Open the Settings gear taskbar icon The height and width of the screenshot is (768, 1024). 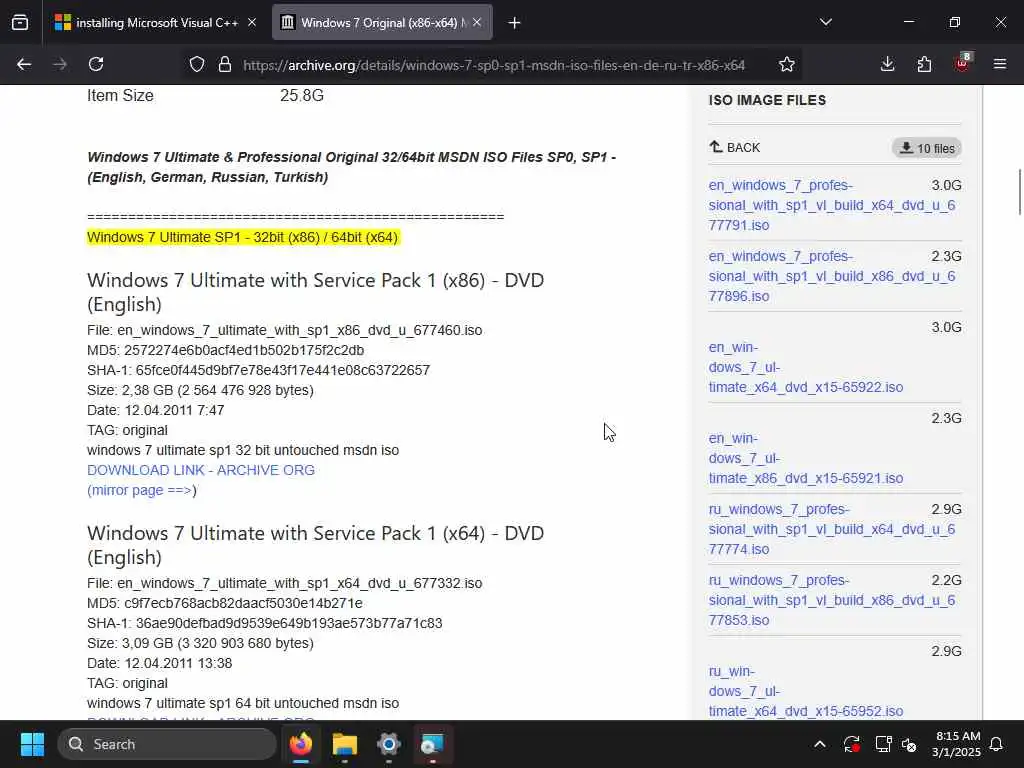389,744
